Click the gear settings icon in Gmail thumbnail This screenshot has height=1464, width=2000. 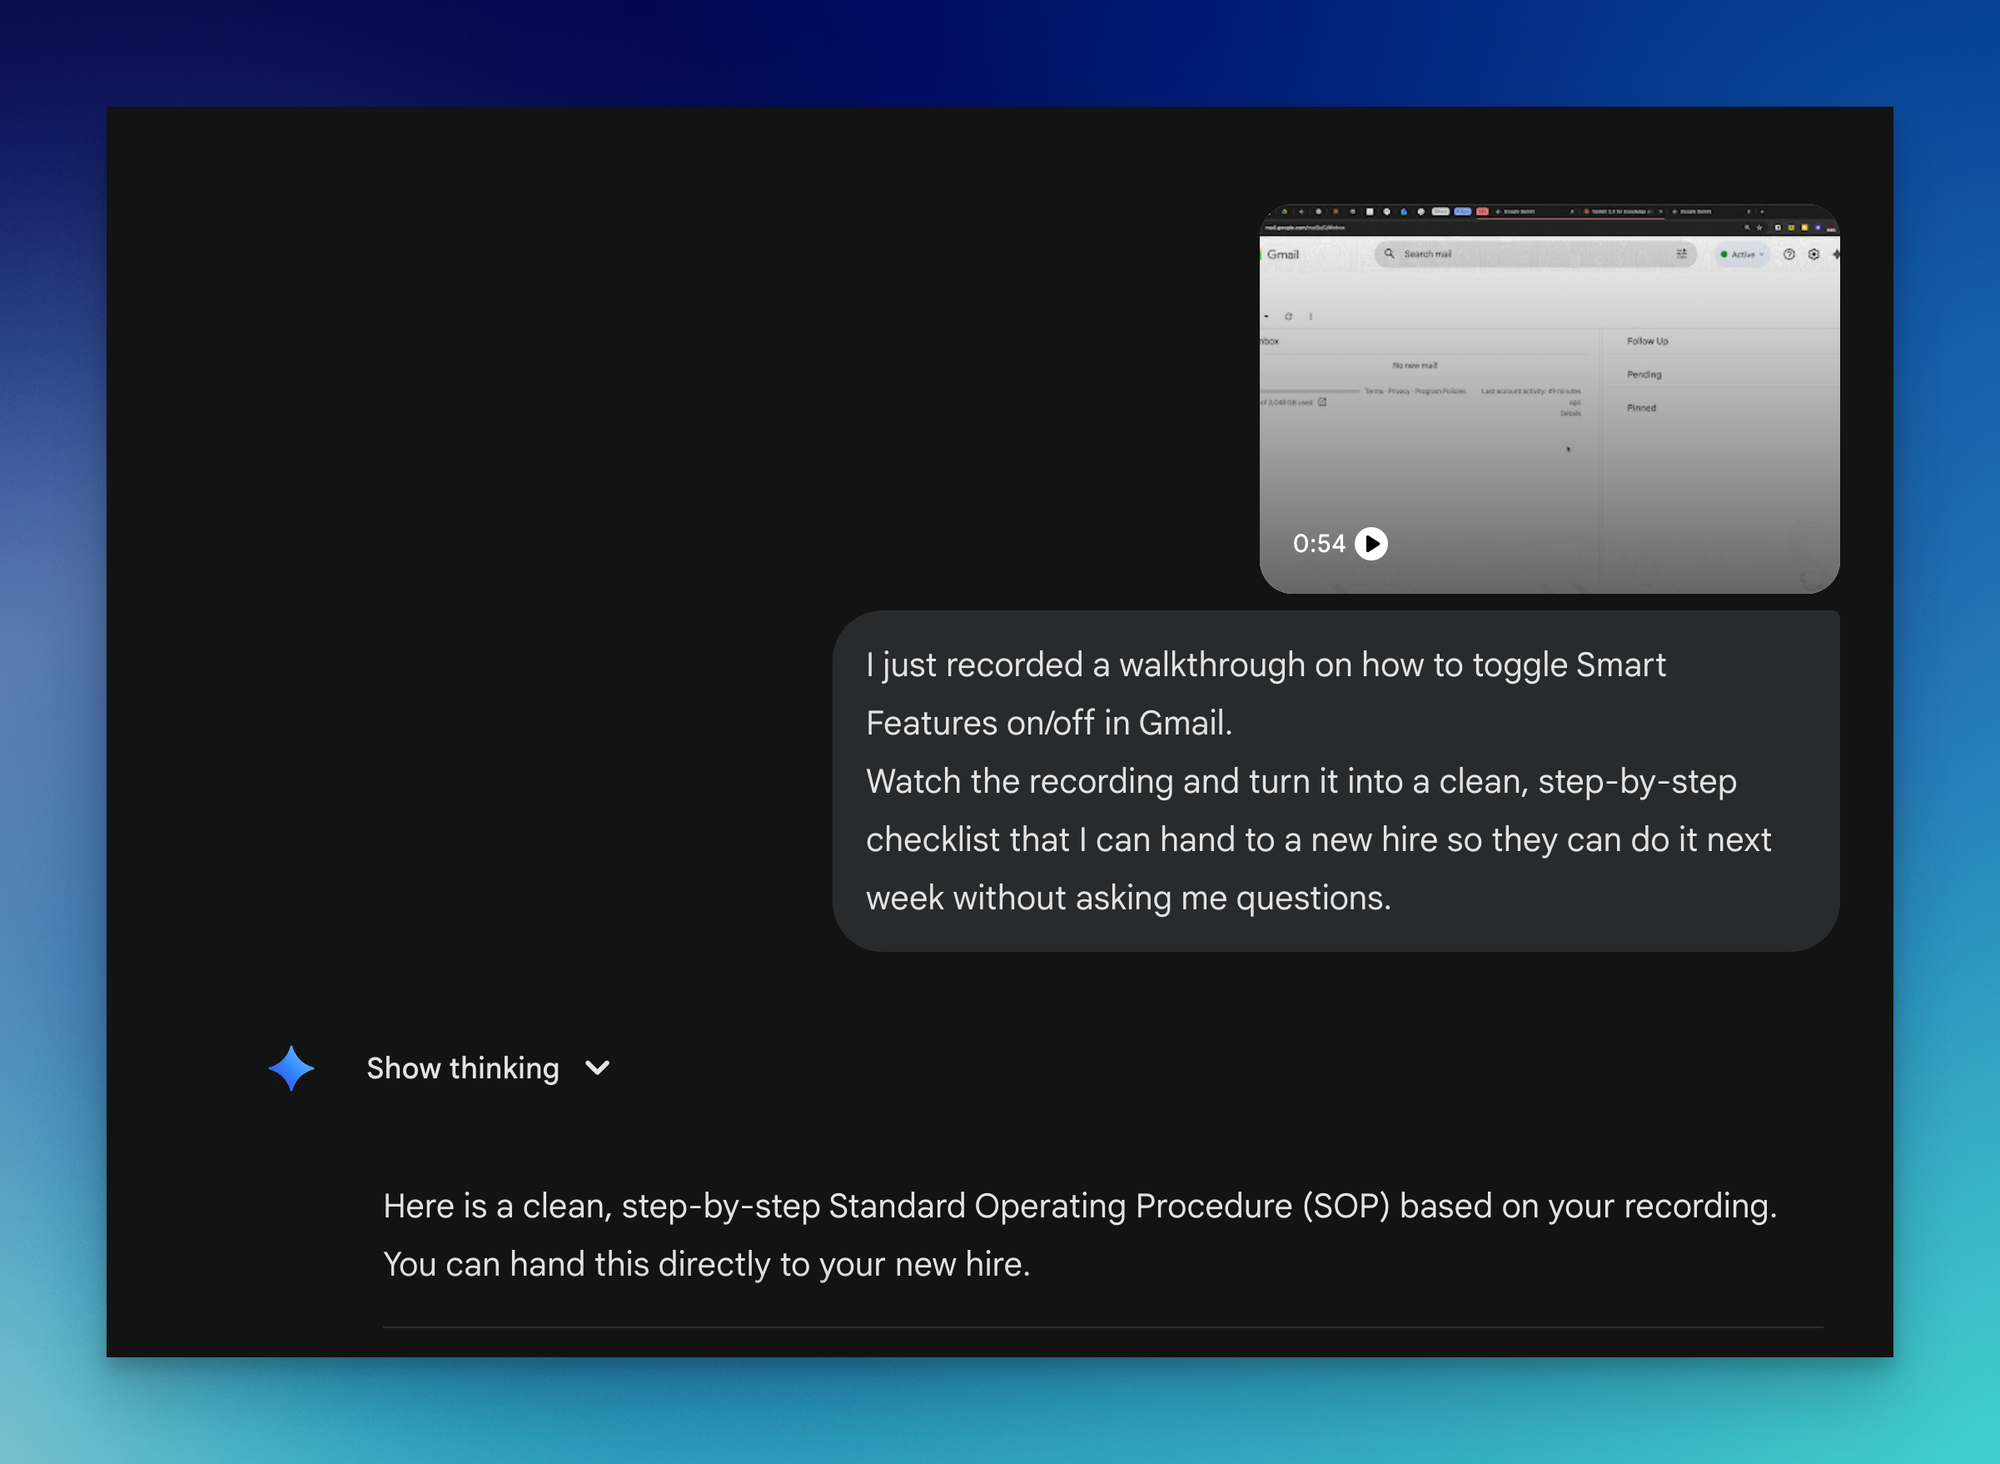point(1814,254)
